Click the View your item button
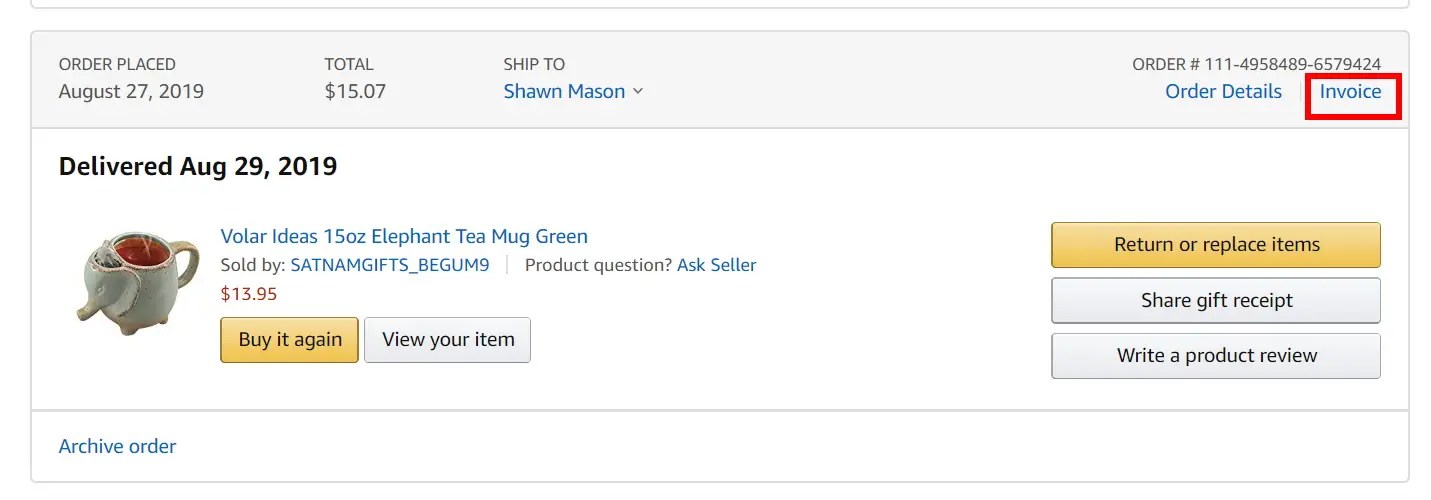Image resolution: width=1431 pixels, height=500 pixels. 447,340
